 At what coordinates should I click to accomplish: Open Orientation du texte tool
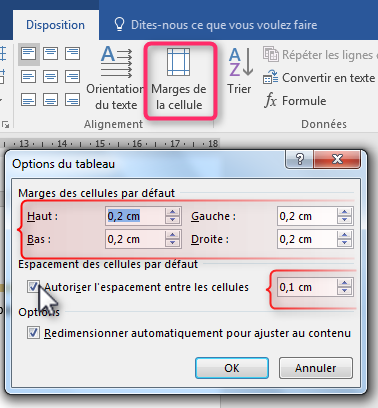point(116,78)
